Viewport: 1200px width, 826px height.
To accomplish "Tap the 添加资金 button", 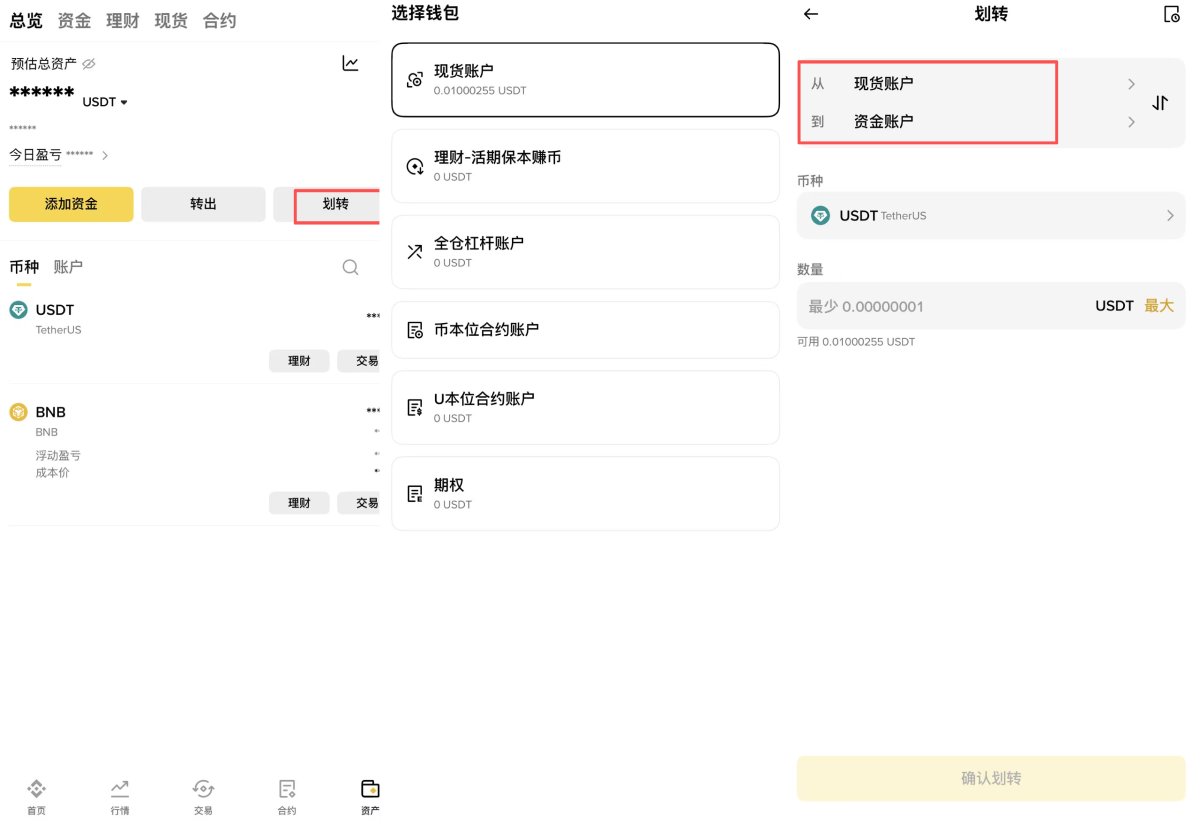I will click(70, 204).
